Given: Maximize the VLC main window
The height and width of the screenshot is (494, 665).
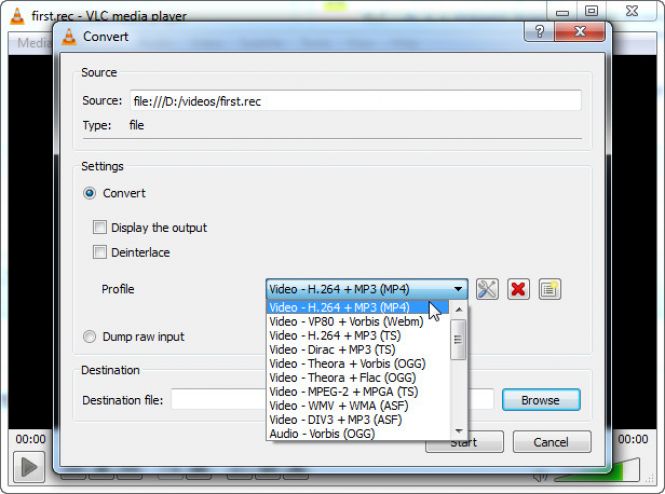Looking at the screenshot, I should coord(591,11).
